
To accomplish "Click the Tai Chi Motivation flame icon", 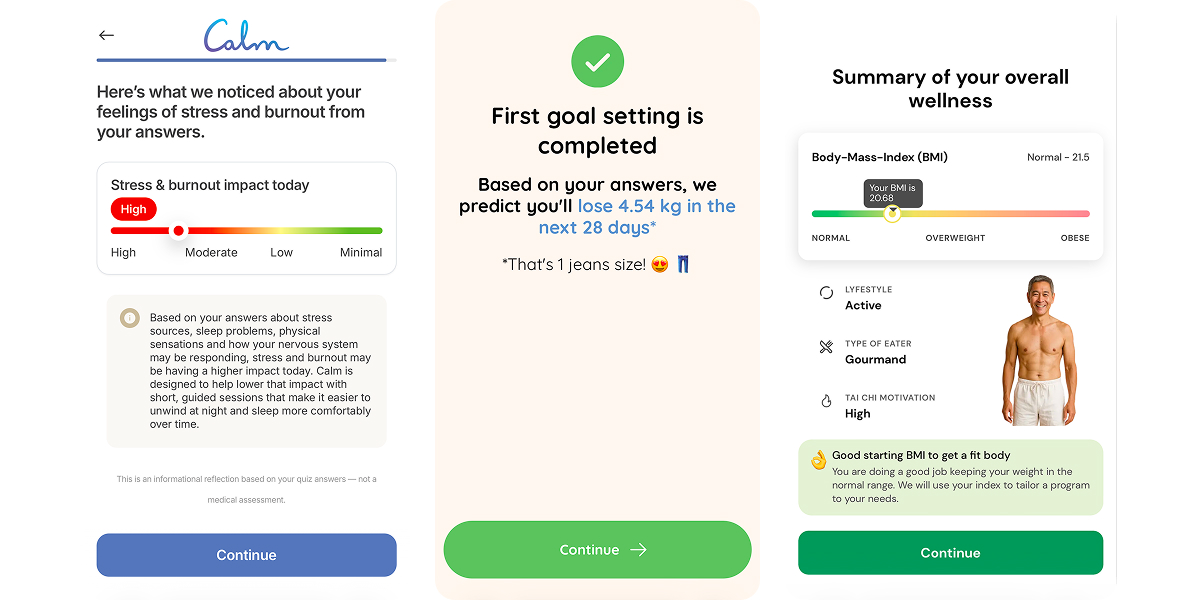I will [x=825, y=401].
